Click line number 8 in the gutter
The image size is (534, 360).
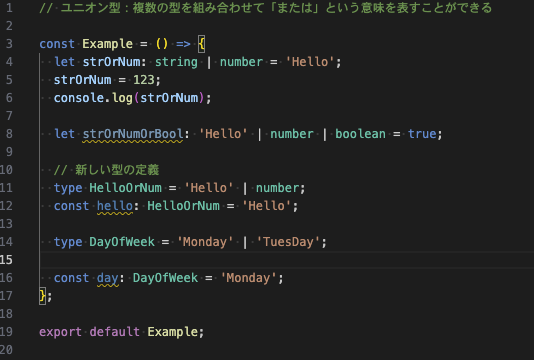9,134
